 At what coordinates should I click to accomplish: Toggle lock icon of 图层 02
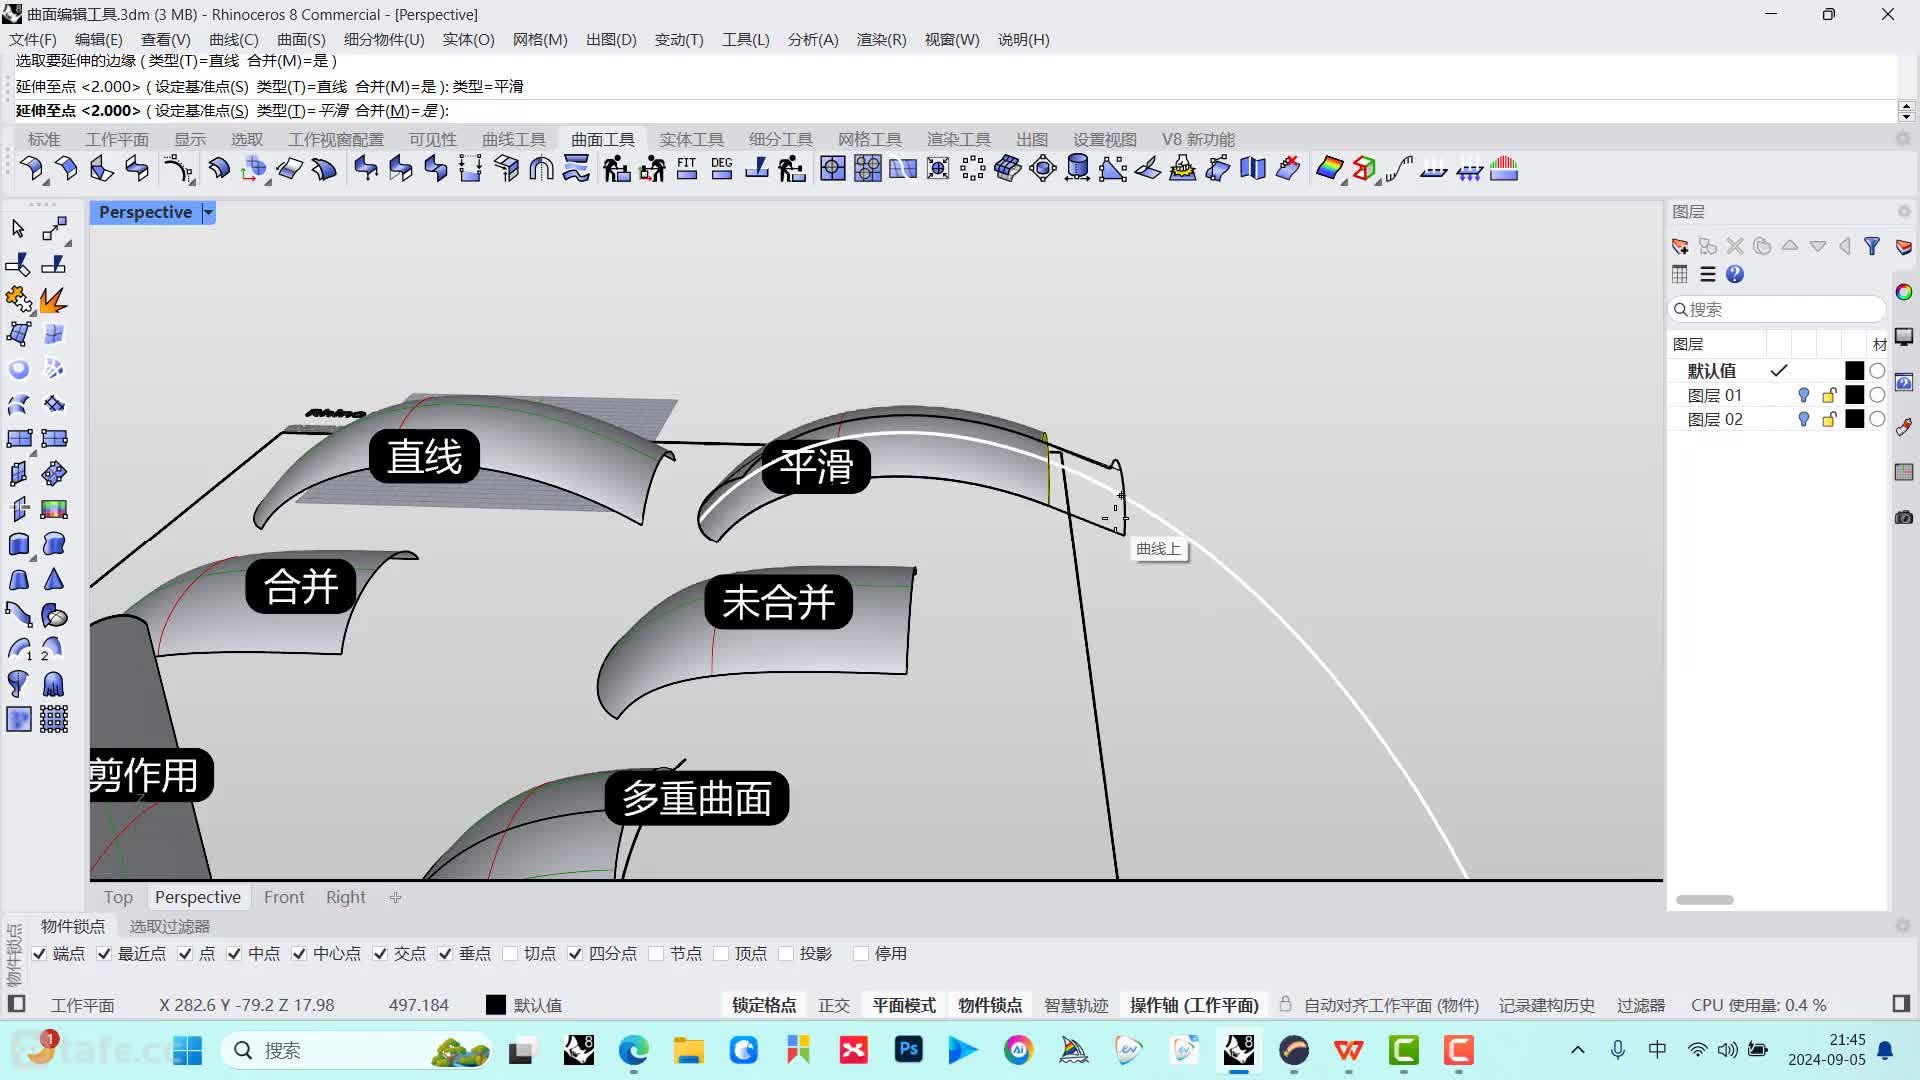[1829, 420]
